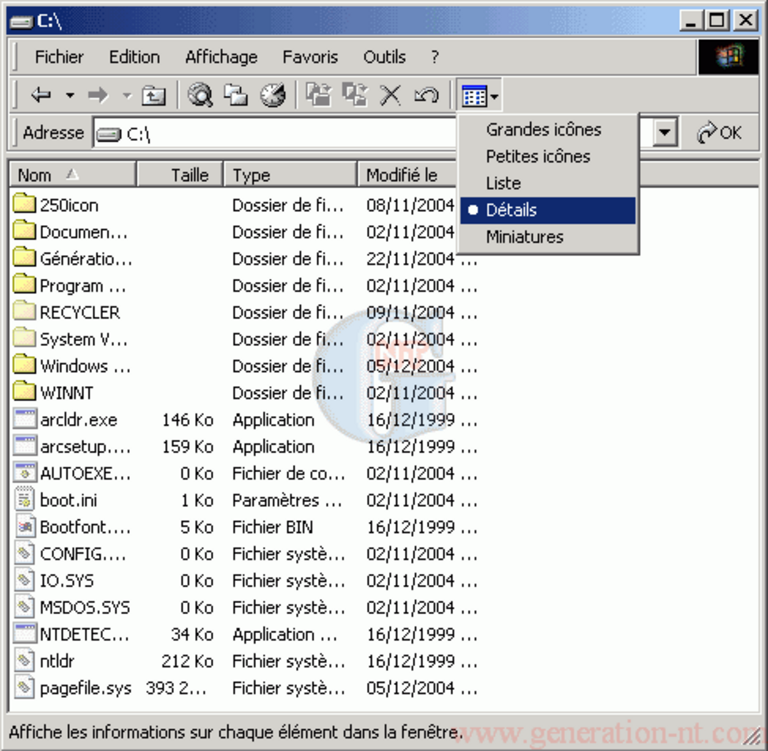Click the C:\ title bar drive icon
The height and width of the screenshot is (751, 768).
coord(22,22)
